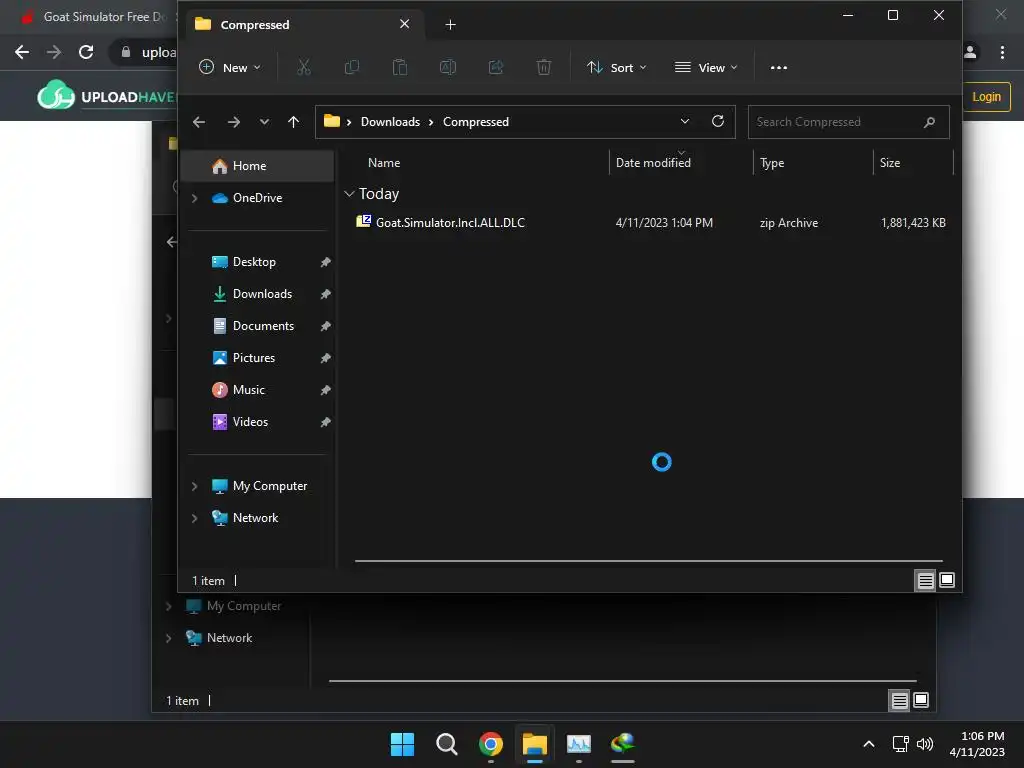Open taskbar Search magnifier
Screen dimensions: 1024x768
pos(447,744)
